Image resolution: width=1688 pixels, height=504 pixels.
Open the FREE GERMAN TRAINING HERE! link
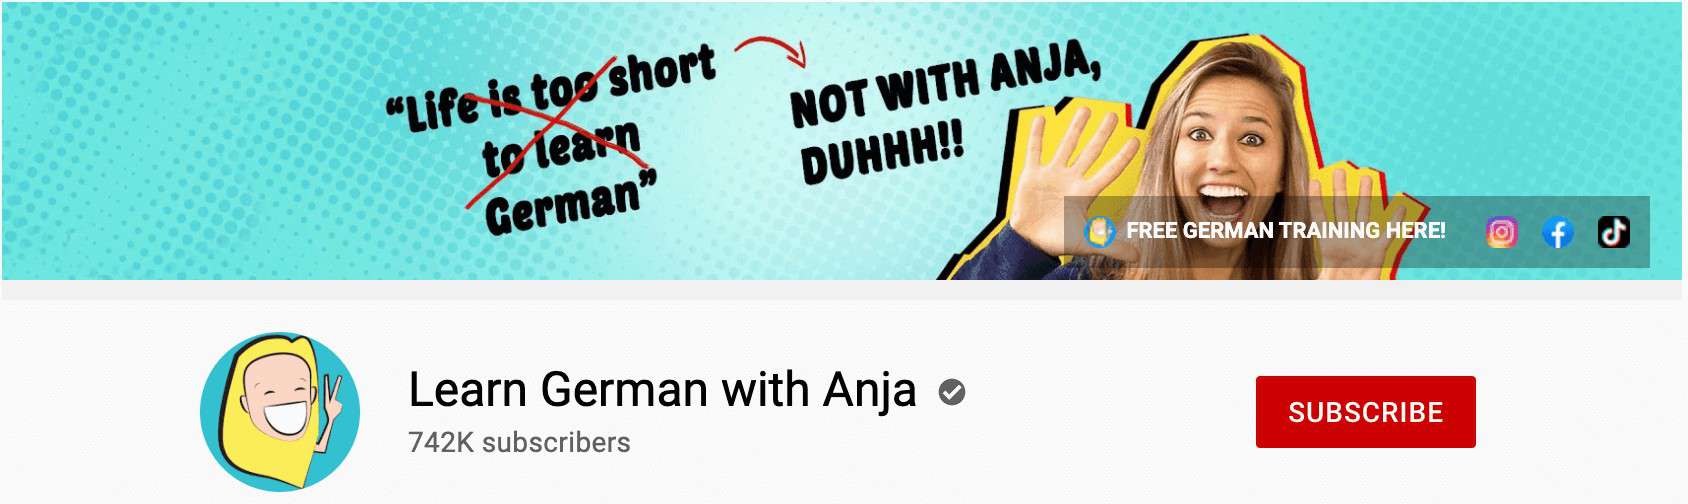click(x=1285, y=231)
